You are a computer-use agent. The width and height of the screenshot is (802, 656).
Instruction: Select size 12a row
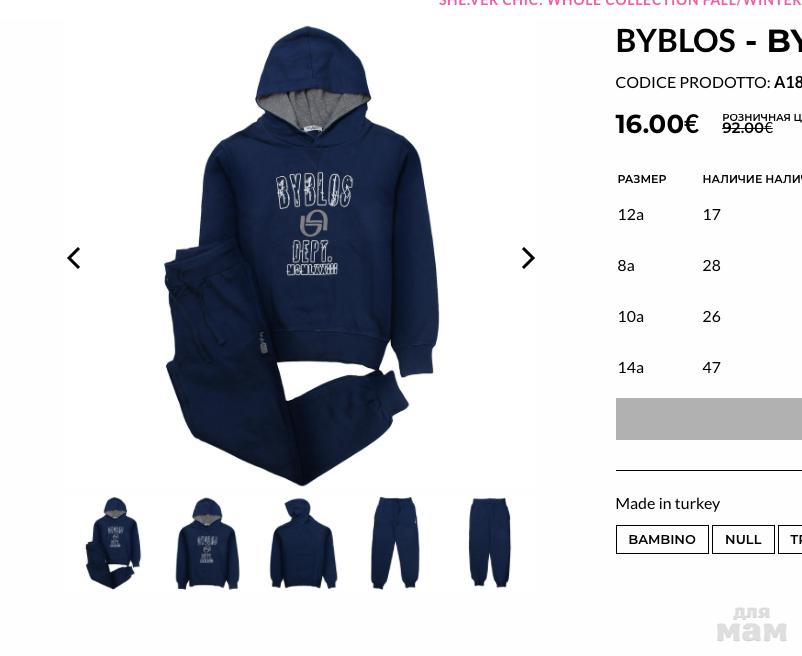point(709,214)
